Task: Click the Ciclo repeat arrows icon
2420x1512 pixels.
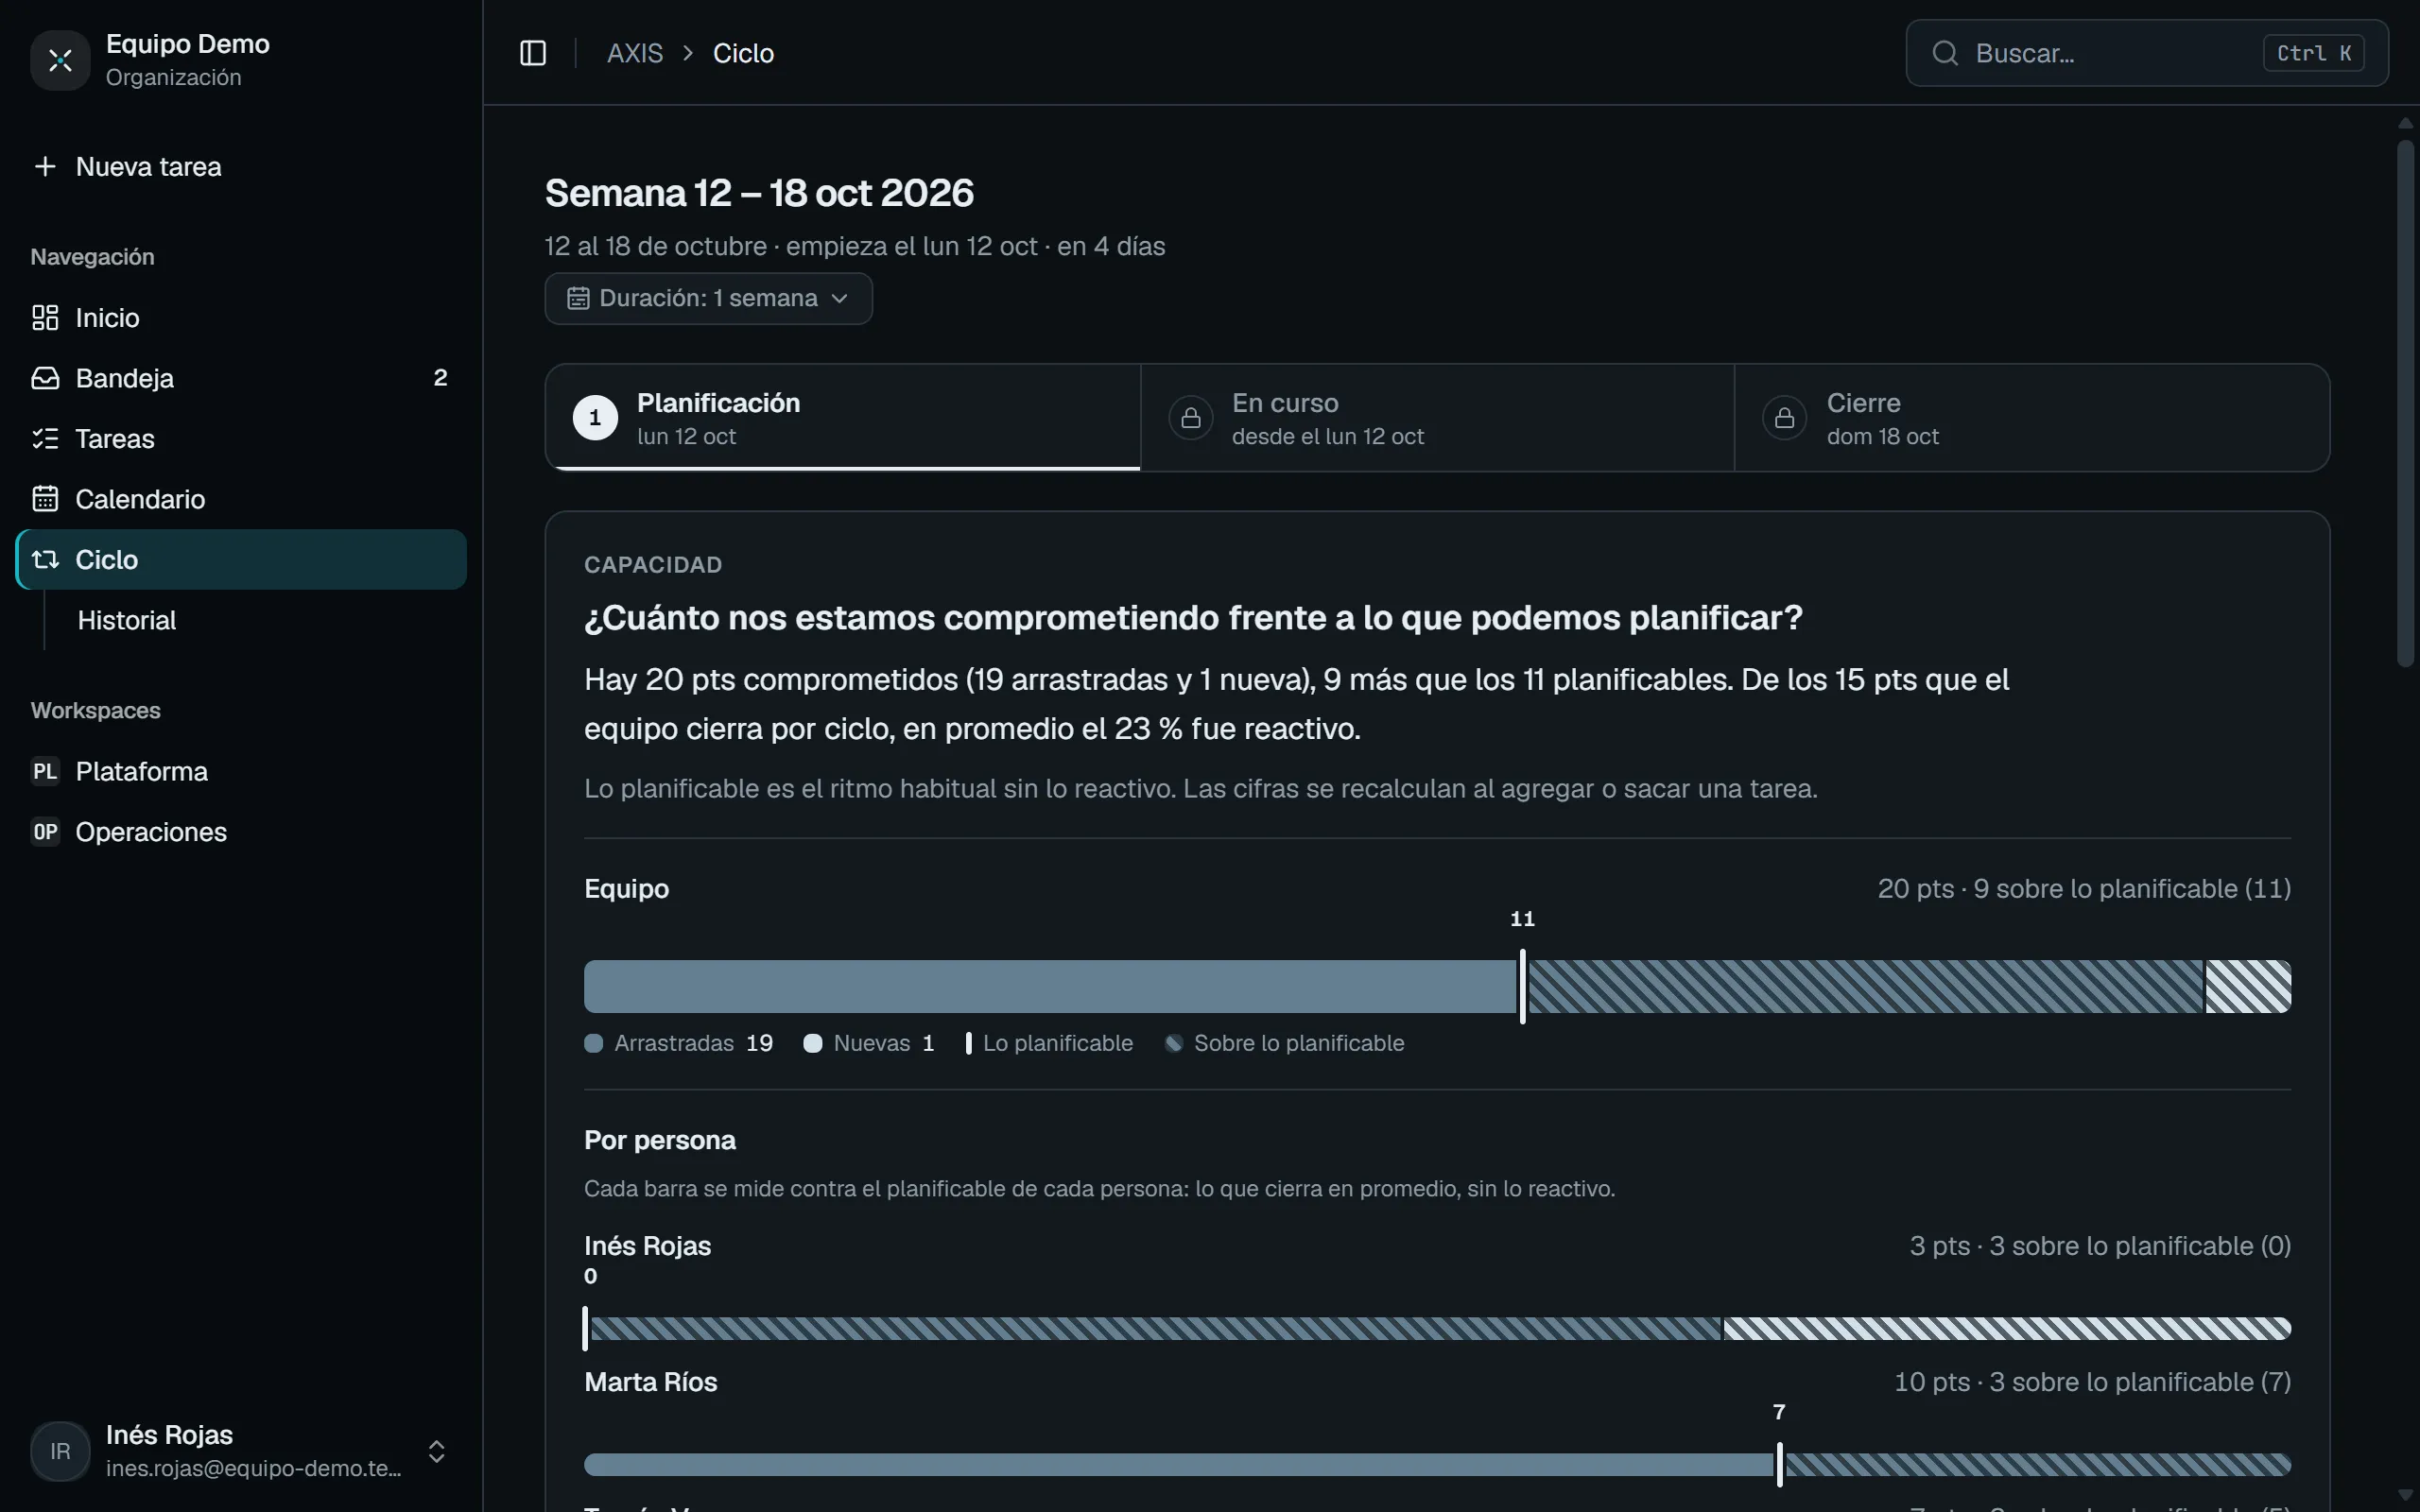Action: (x=45, y=560)
